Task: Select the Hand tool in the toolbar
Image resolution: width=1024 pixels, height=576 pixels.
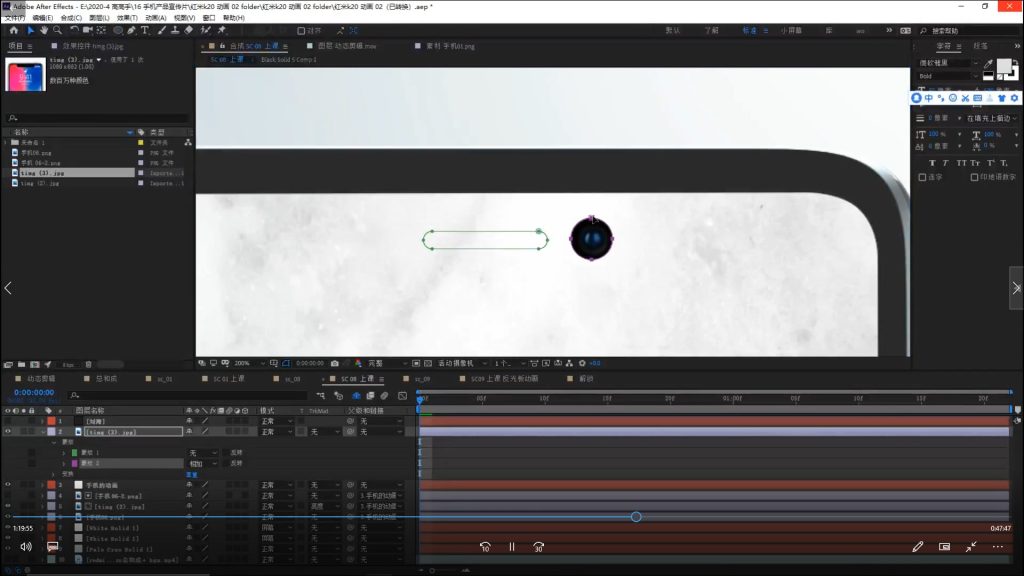Action: [x=45, y=30]
